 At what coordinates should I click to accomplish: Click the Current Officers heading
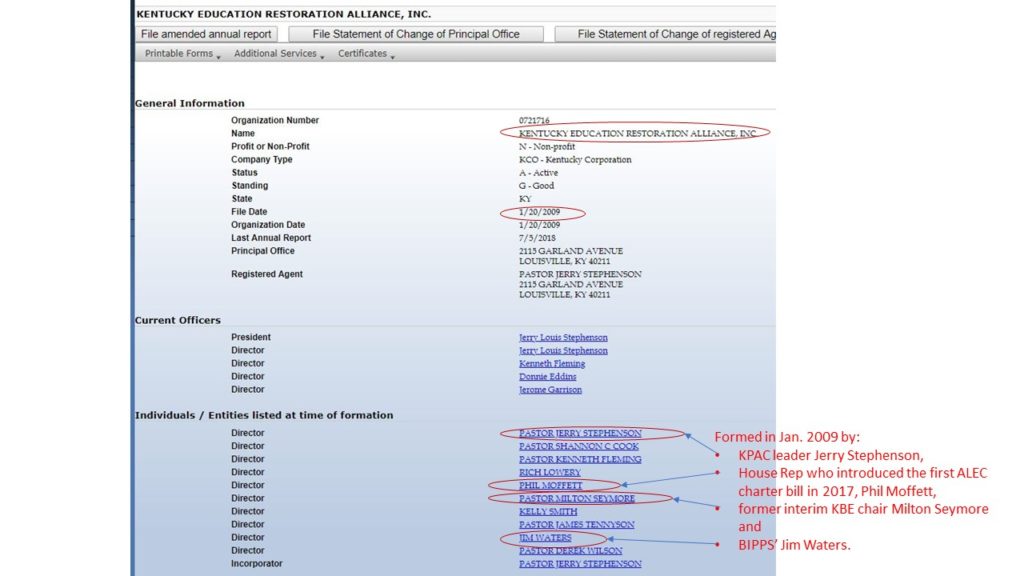178,320
